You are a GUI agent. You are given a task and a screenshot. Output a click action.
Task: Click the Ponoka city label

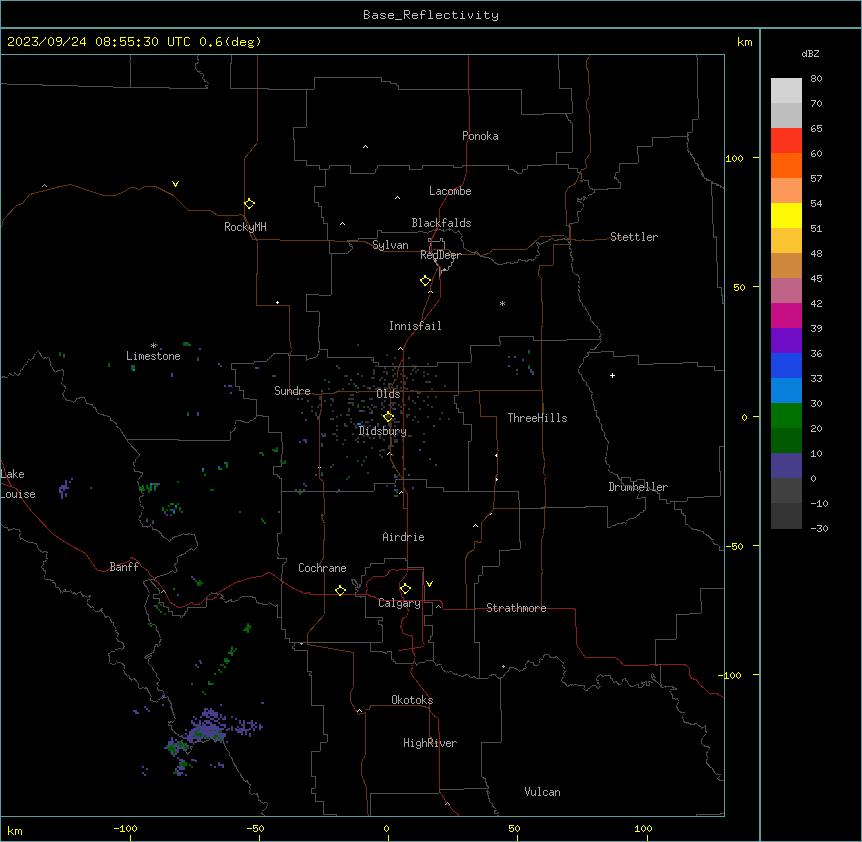(x=480, y=136)
